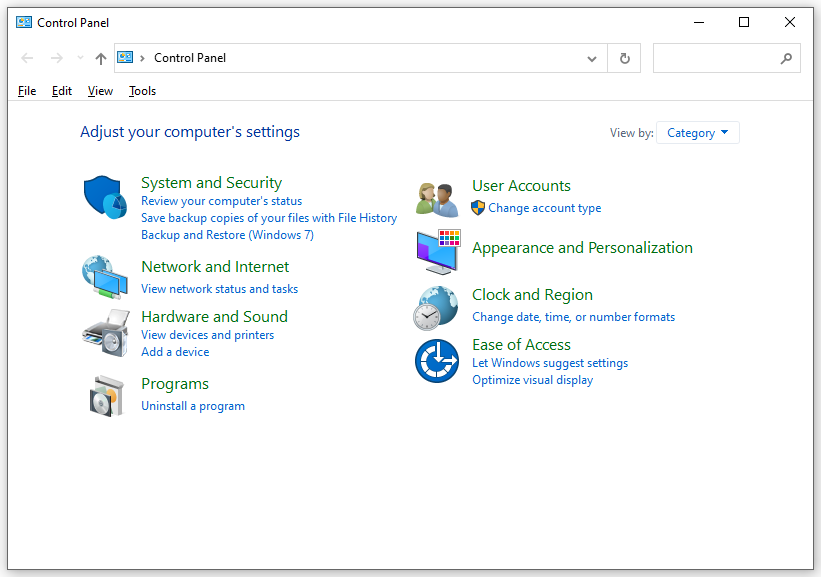This screenshot has width=821, height=577.
Task: Open the User Accounts people icon
Action: 437,199
